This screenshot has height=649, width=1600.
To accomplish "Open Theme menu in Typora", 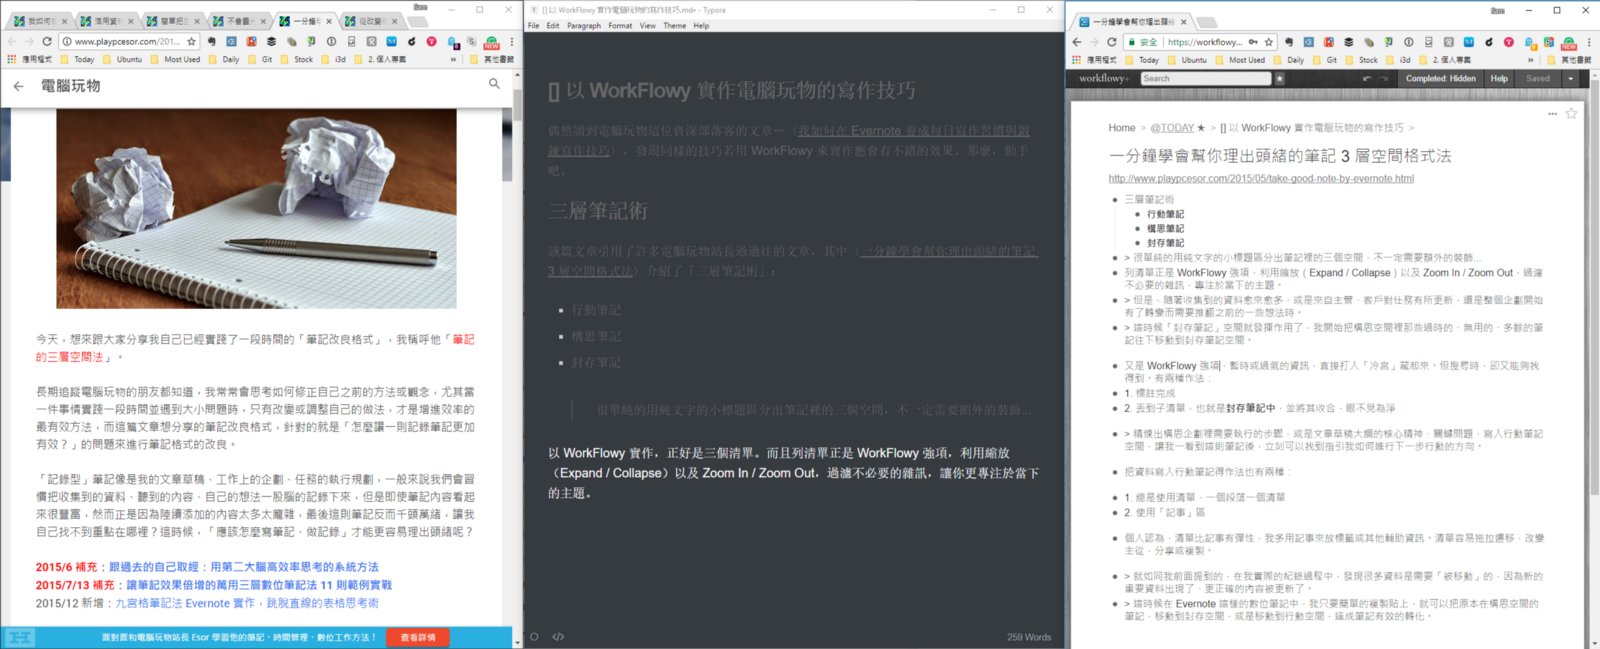I will click(675, 26).
